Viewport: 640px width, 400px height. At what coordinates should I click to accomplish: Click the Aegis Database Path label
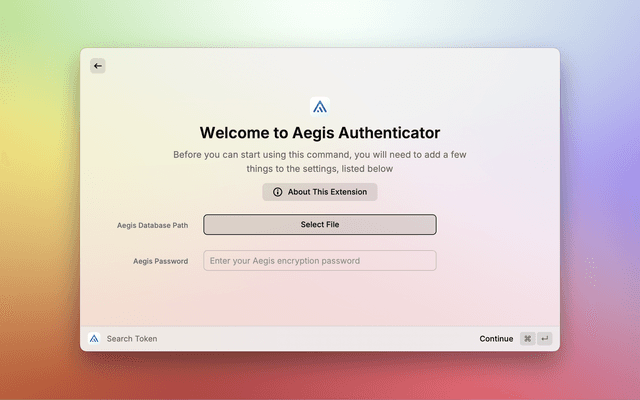coord(152,225)
